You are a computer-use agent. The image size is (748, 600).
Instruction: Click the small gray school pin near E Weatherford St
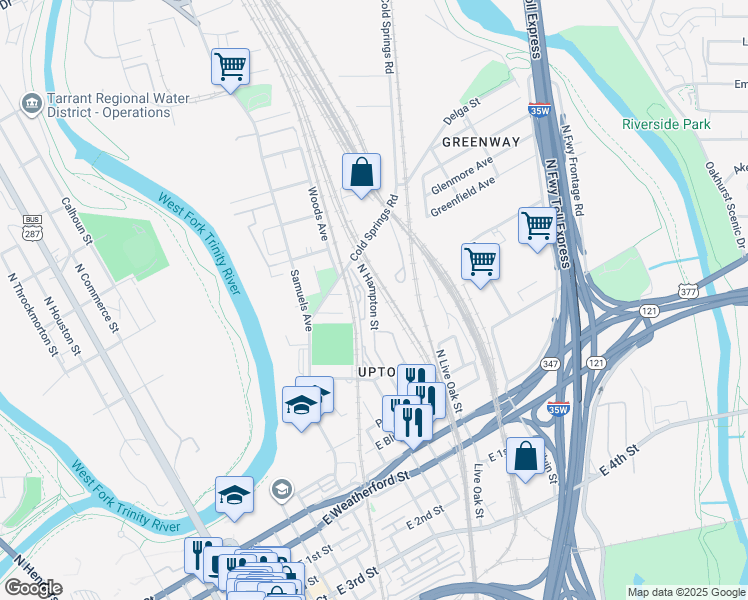pyautogui.click(x=282, y=490)
